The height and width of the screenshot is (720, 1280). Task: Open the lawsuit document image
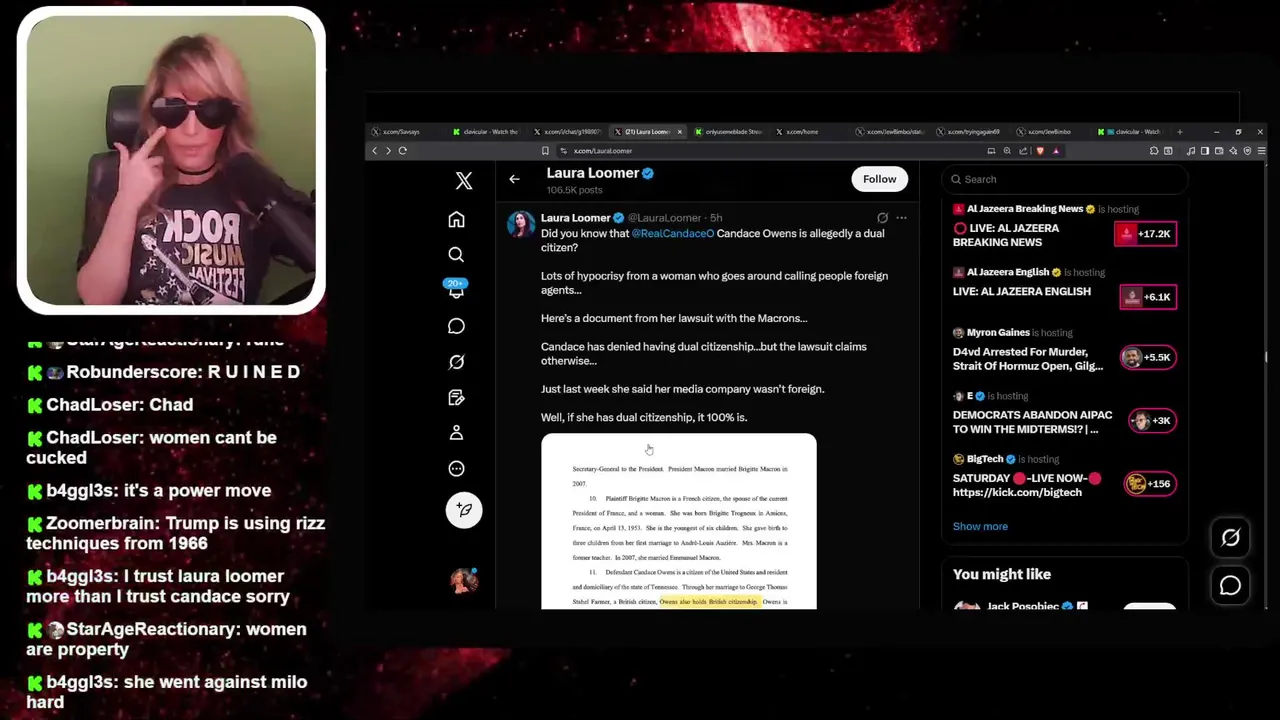679,521
